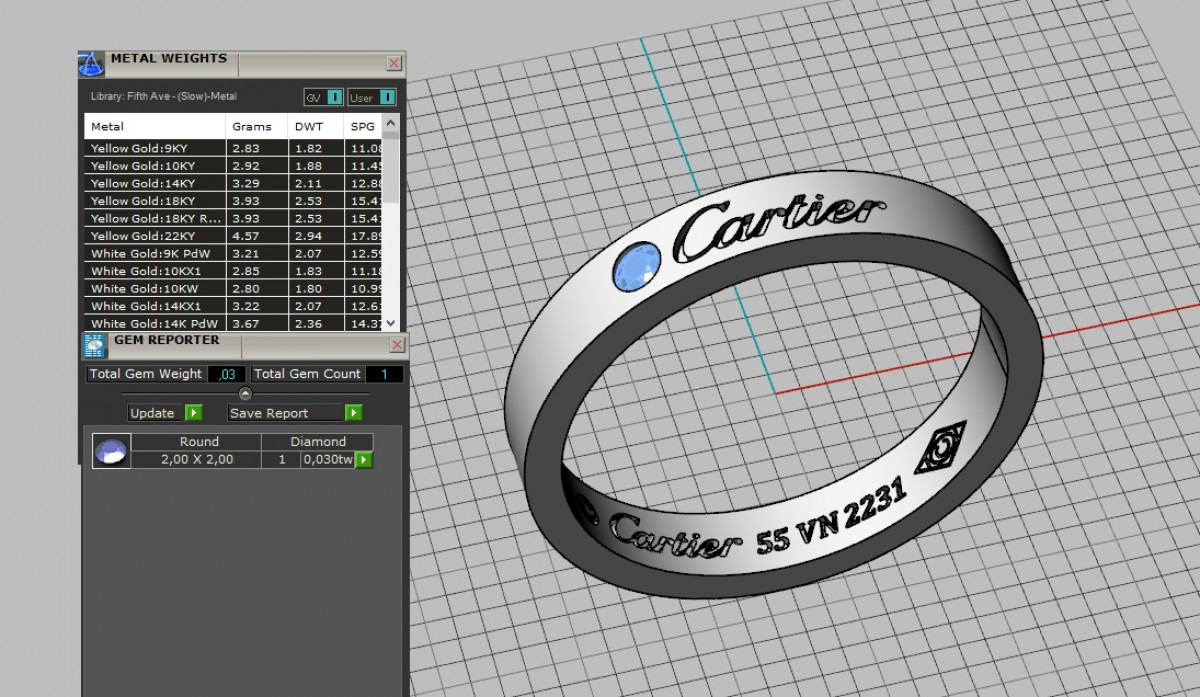Collapse the Gem Reporter totals section
The width and height of the screenshot is (1200, 697).
[245, 393]
